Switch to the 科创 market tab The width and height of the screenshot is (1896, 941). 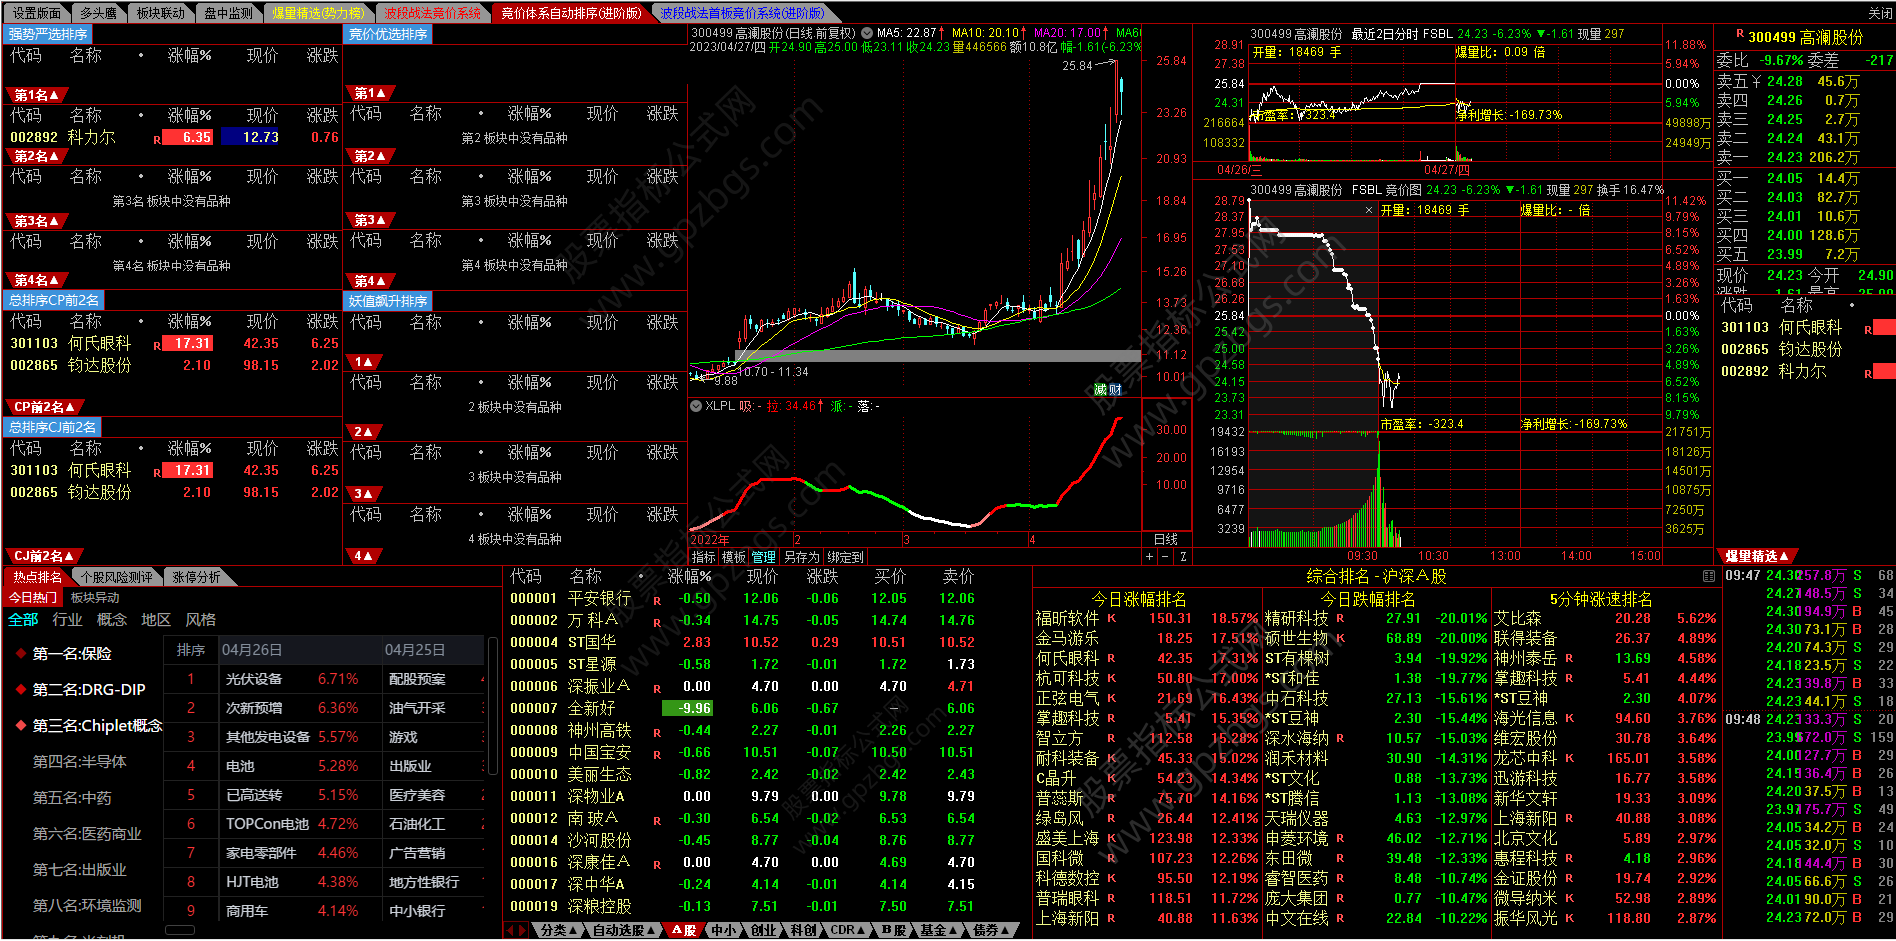coord(803,930)
